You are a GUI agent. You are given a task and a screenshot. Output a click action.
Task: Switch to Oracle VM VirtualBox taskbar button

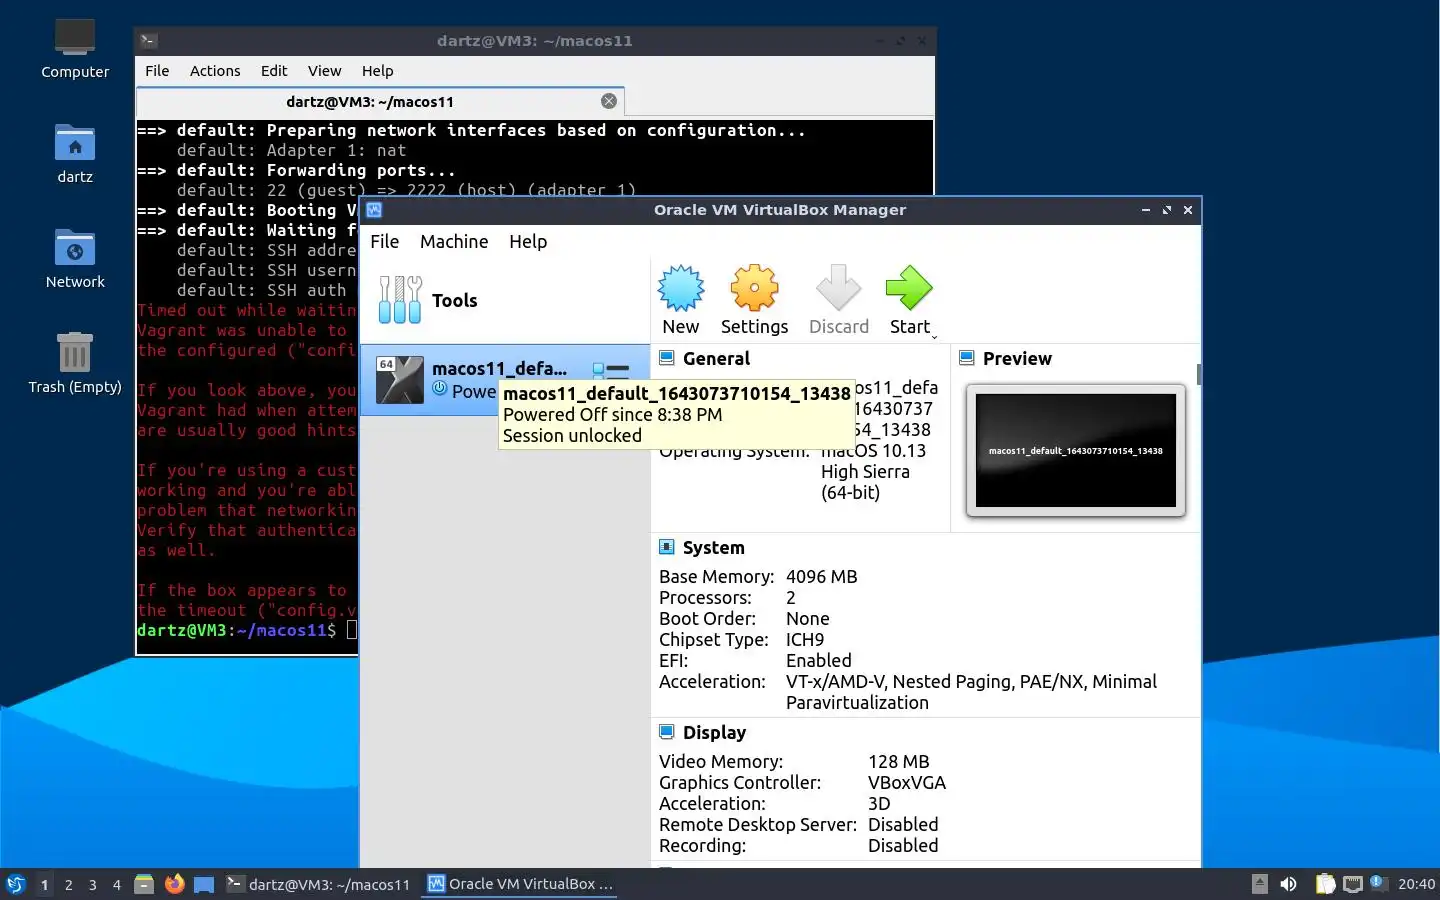click(x=520, y=884)
